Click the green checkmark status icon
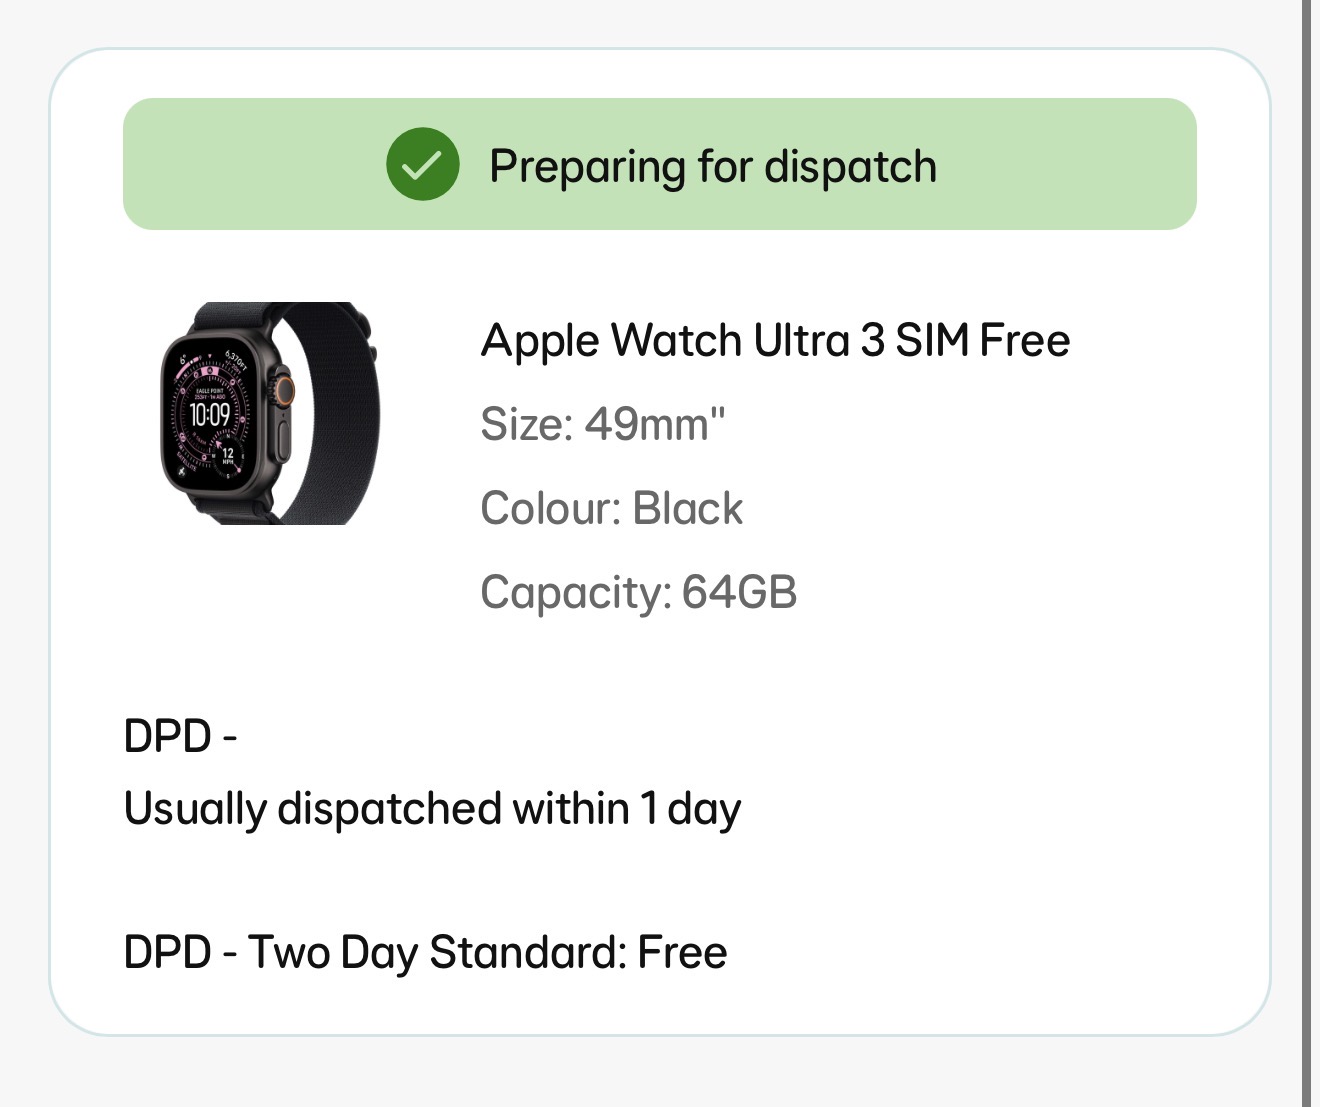Image resolution: width=1320 pixels, height=1107 pixels. pos(423,165)
